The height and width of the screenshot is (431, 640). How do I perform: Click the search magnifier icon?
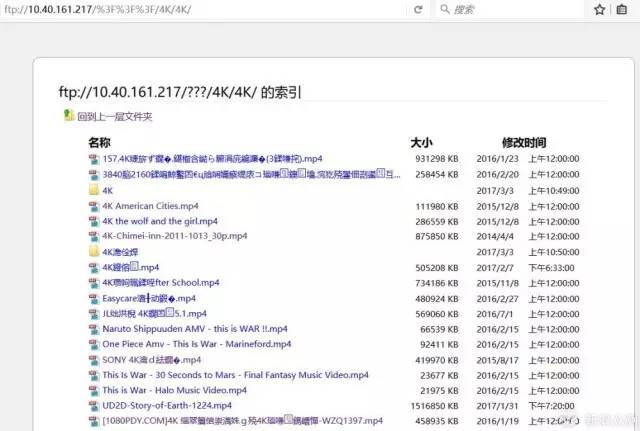[x=445, y=9]
